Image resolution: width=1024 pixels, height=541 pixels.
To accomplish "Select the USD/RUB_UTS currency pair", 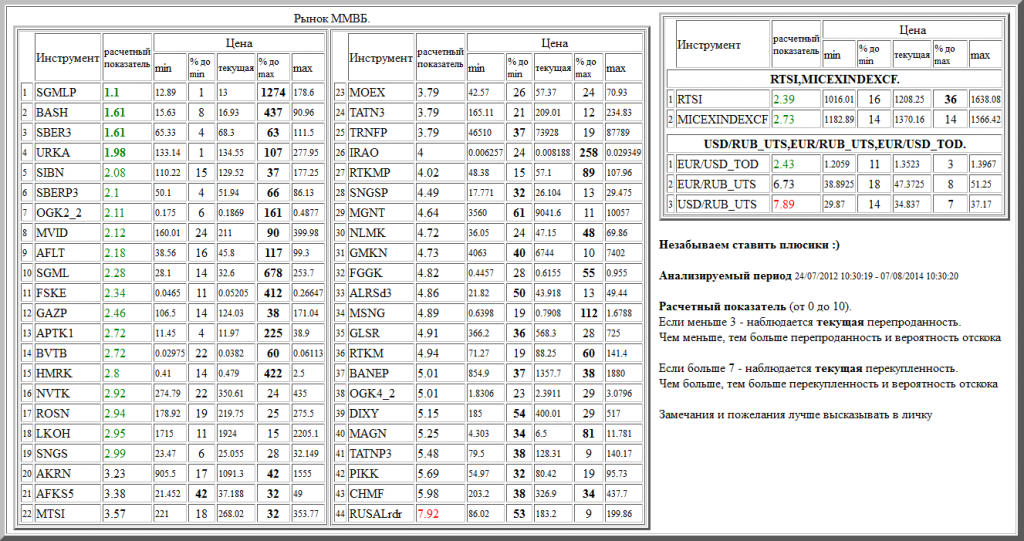I will coord(716,205).
